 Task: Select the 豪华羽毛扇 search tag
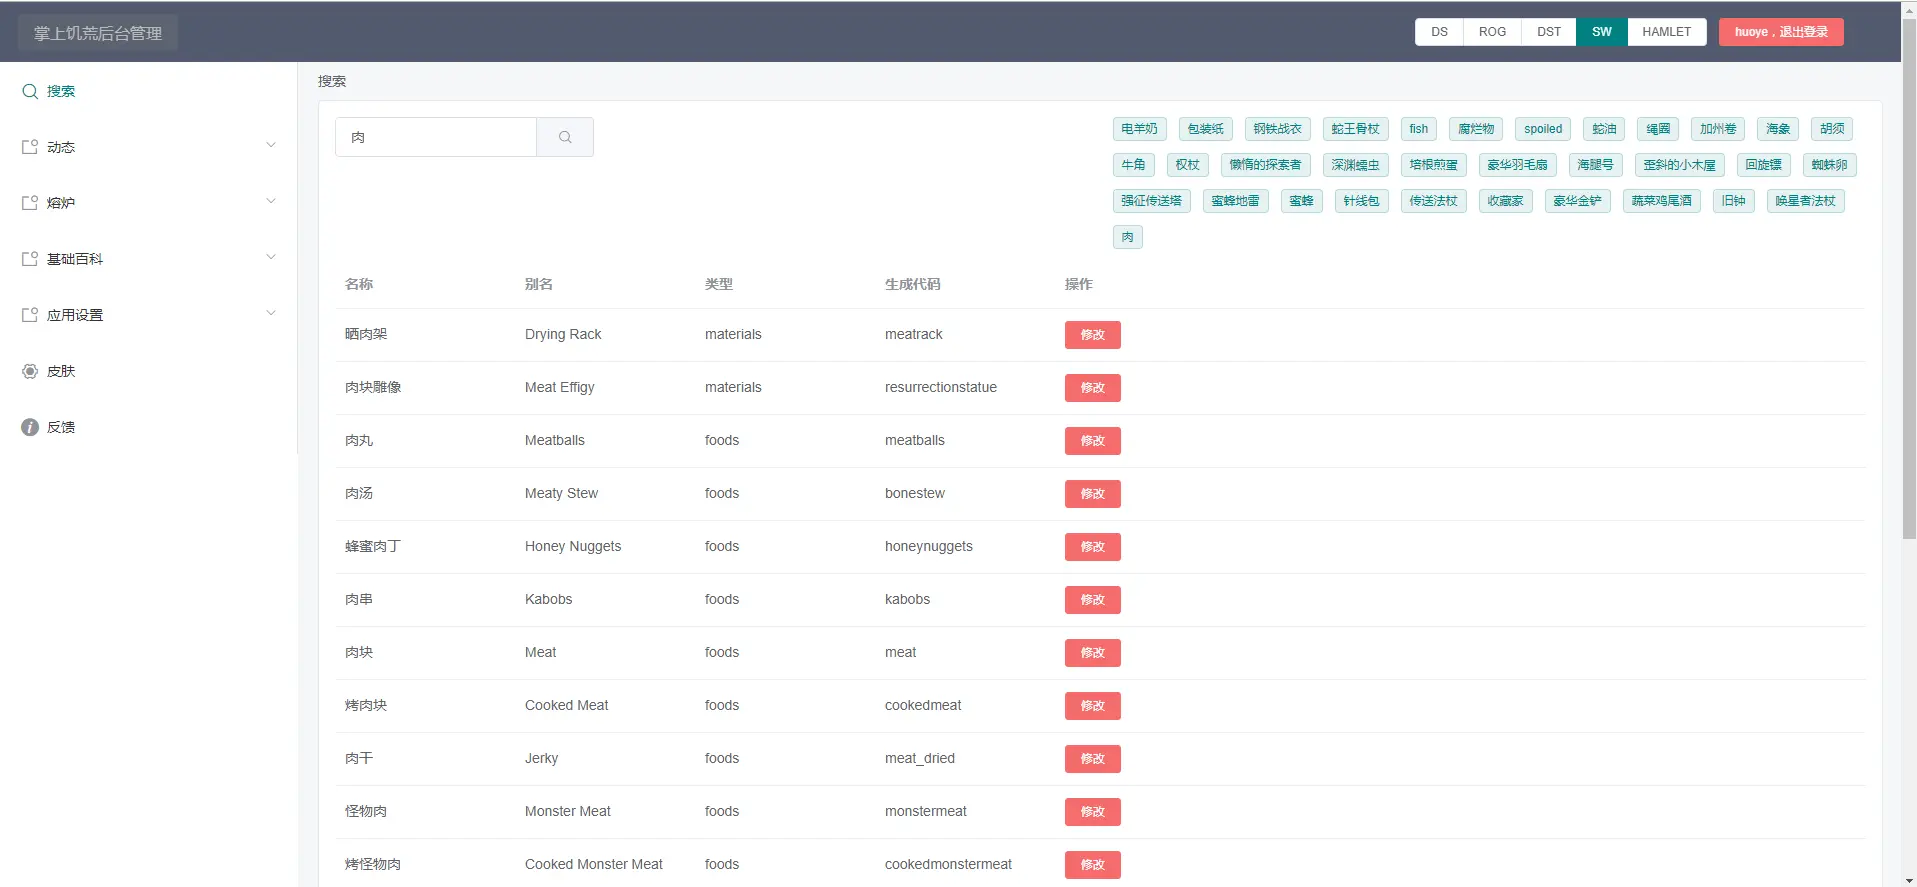[1517, 165]
